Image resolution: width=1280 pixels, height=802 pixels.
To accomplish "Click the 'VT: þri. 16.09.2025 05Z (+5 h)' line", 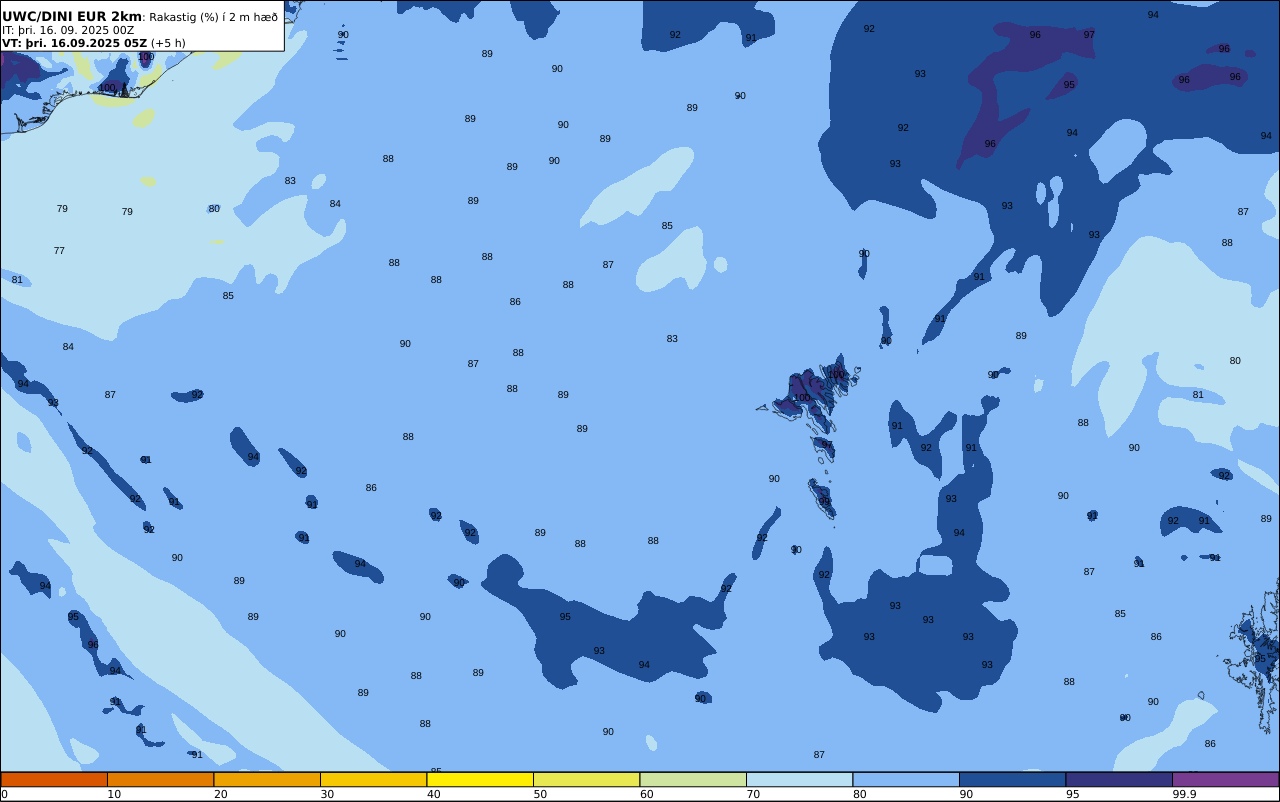I will pos(94,43).
